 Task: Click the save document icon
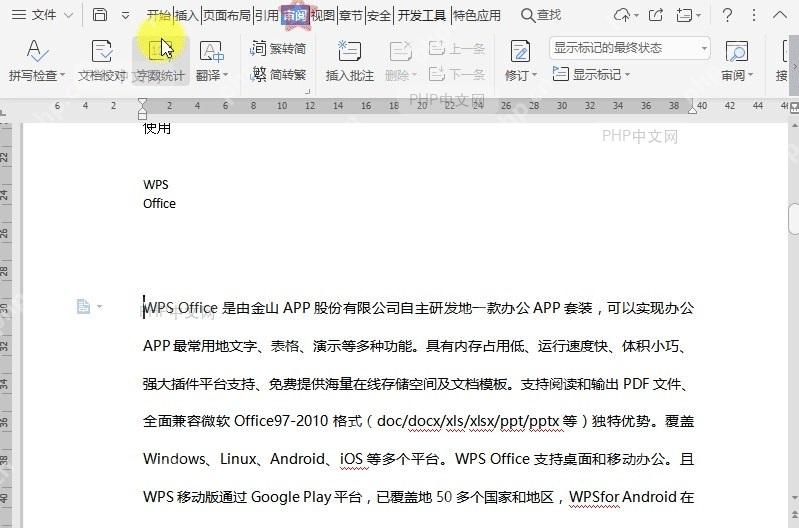coord(100,15)
